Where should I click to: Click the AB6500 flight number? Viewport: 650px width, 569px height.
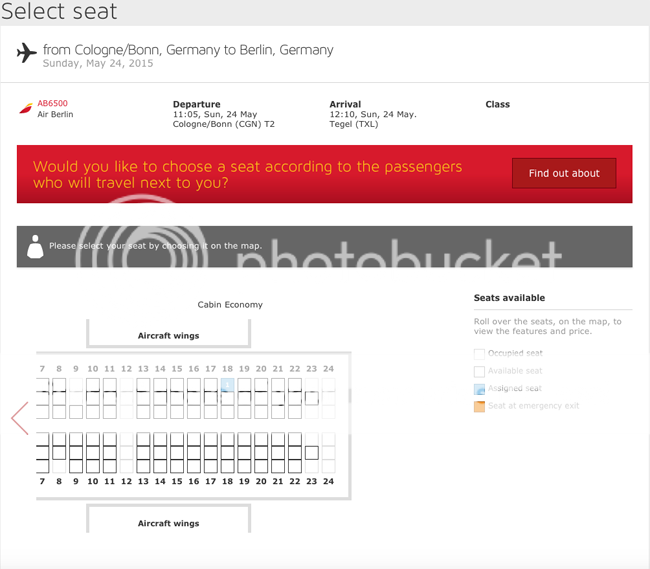[53, 103]
